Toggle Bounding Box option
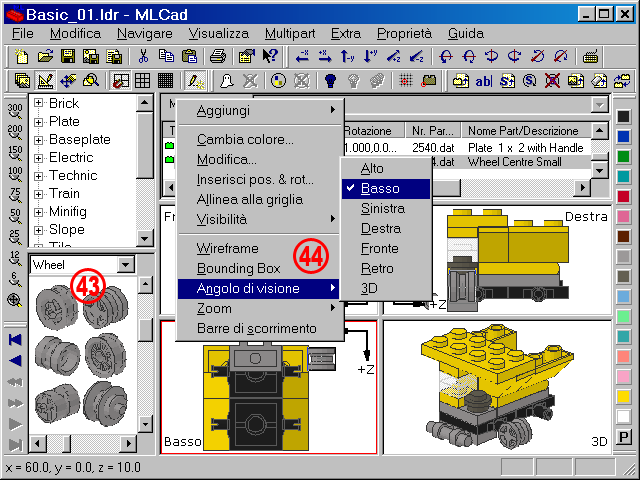The width and height of the screenshot is (640, 480). [260, 268]
